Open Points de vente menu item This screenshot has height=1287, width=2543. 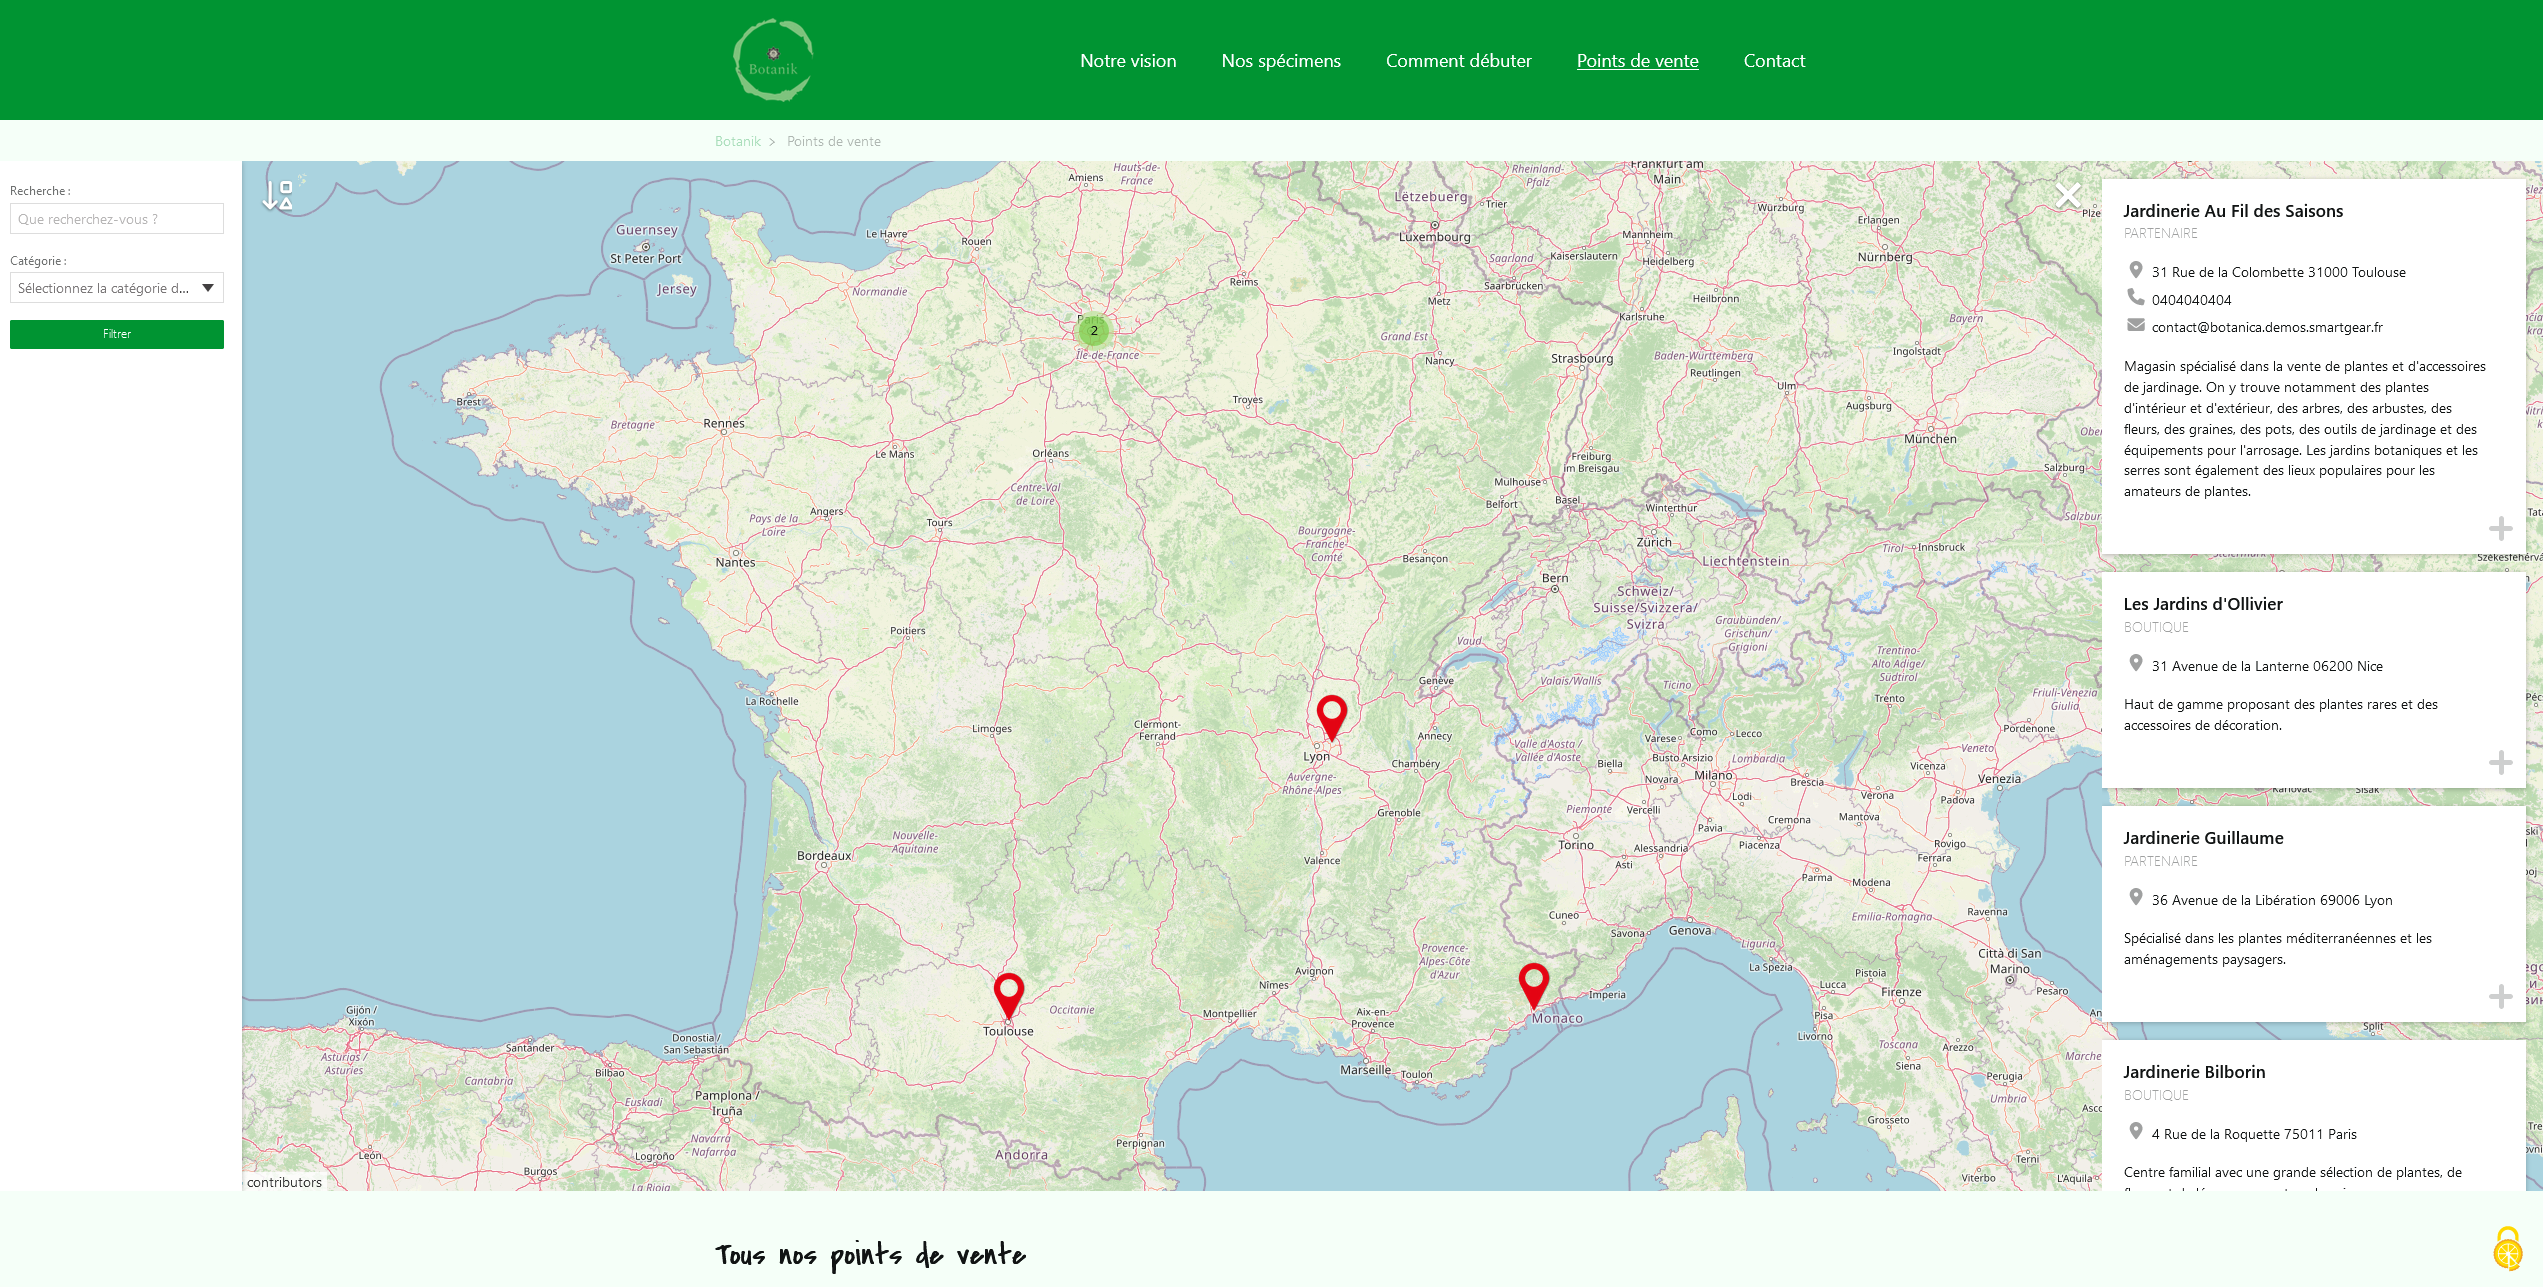pos(1637,61)
